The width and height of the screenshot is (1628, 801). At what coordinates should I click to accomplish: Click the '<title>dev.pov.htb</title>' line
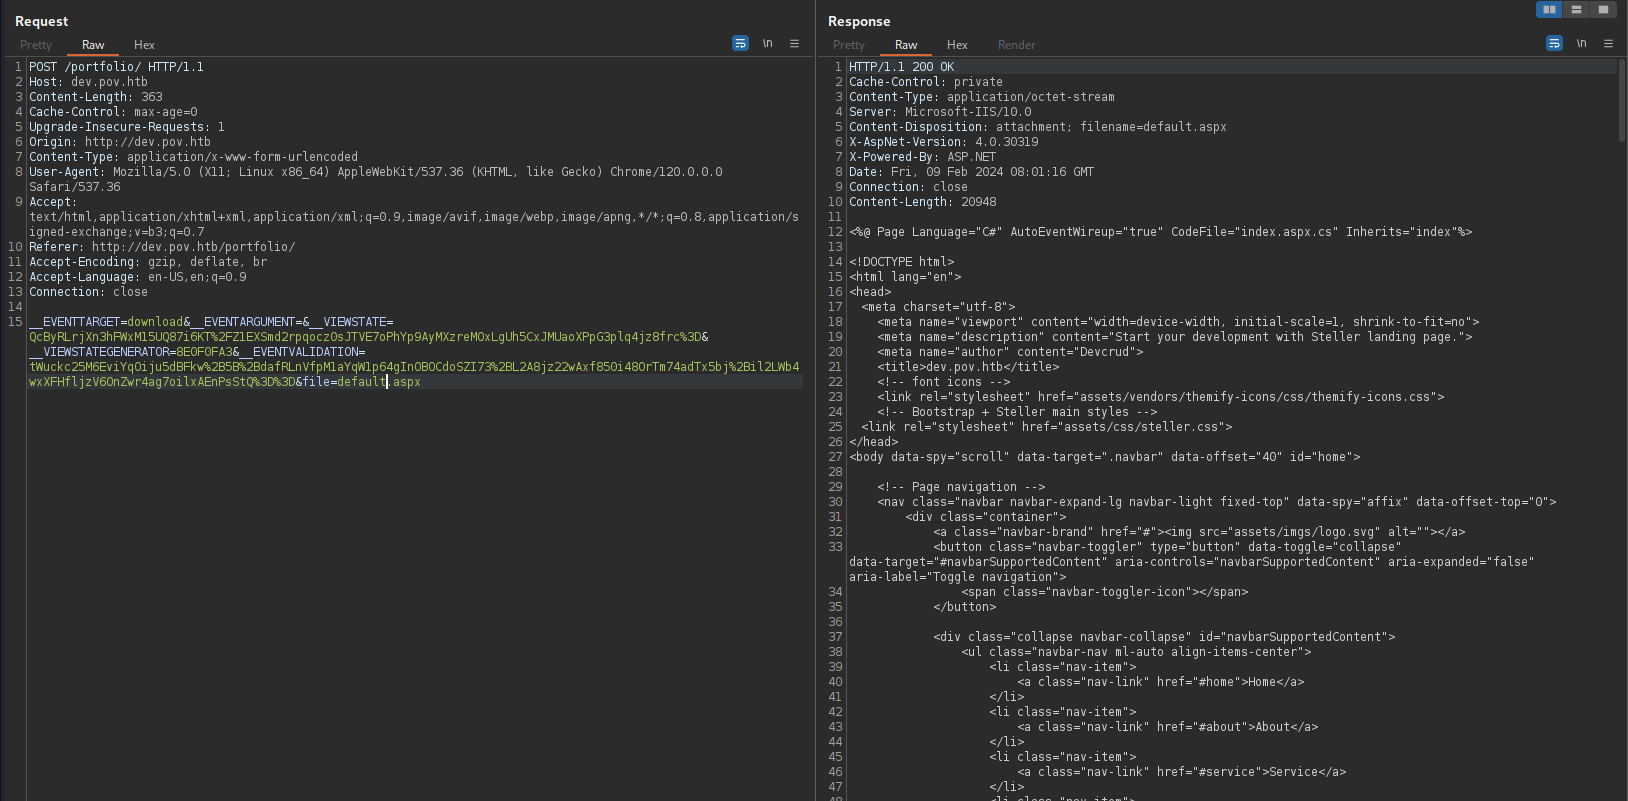[x=968, y=367]
